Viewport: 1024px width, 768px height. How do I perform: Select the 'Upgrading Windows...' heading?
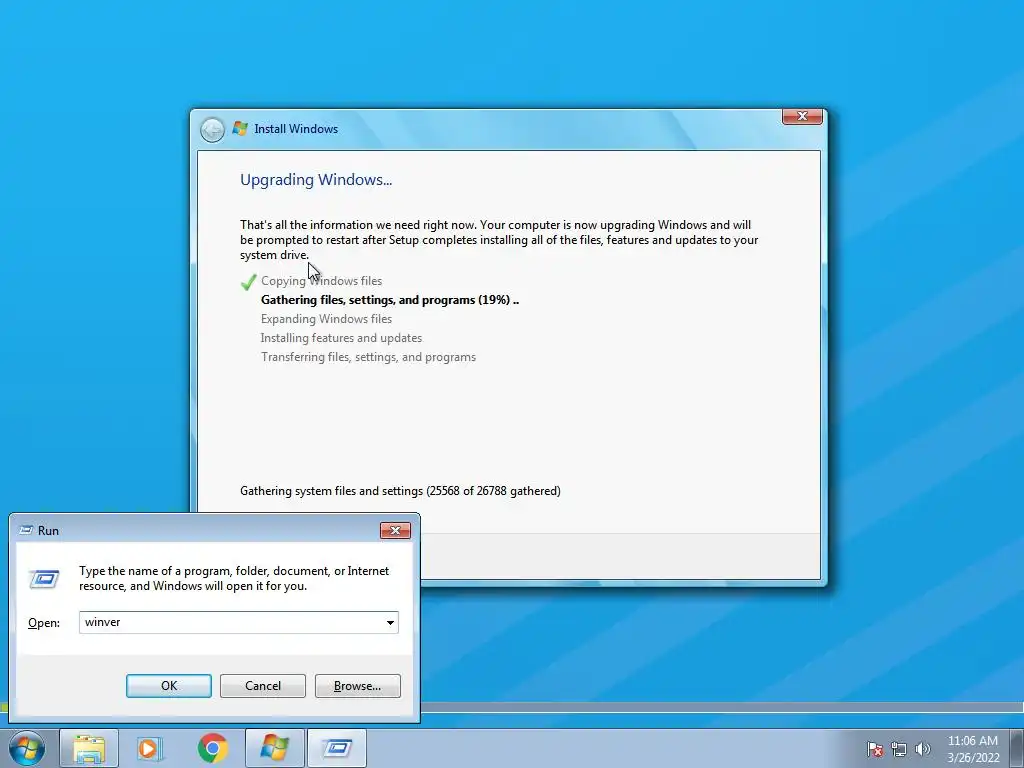point(316,180)
